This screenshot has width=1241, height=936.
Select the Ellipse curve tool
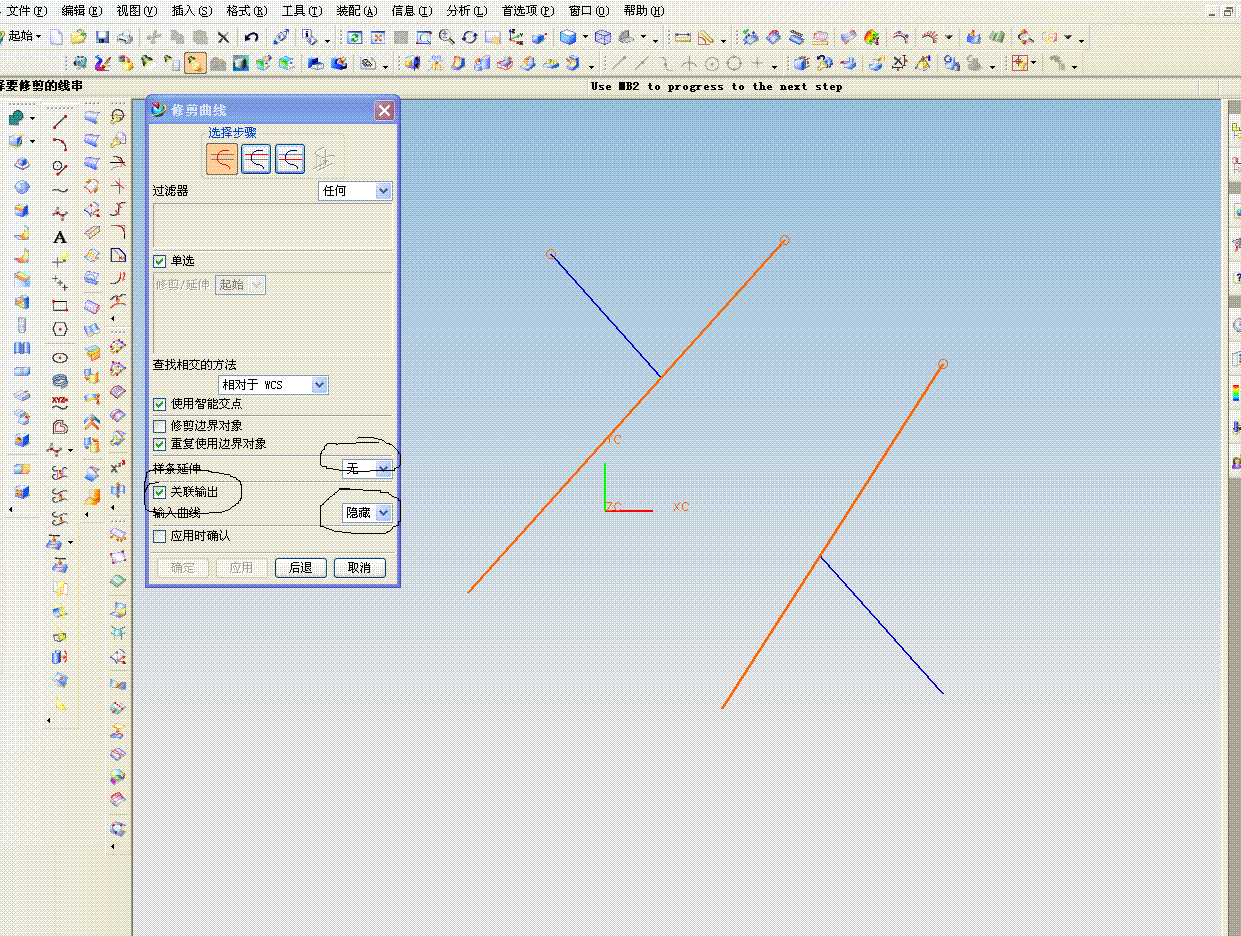click(60, 357)
